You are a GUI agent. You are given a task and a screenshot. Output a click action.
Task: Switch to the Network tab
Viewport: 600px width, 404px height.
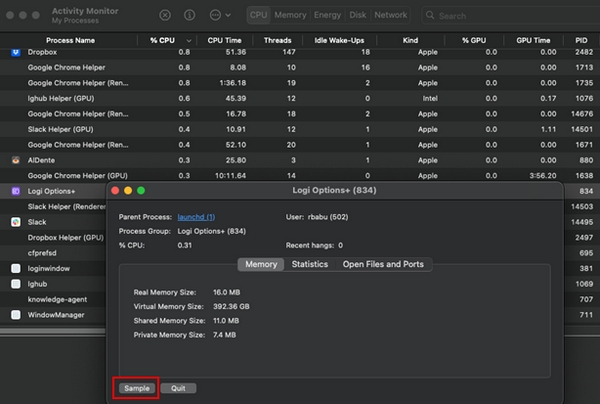pyautogui.click(x=391, y=15)
